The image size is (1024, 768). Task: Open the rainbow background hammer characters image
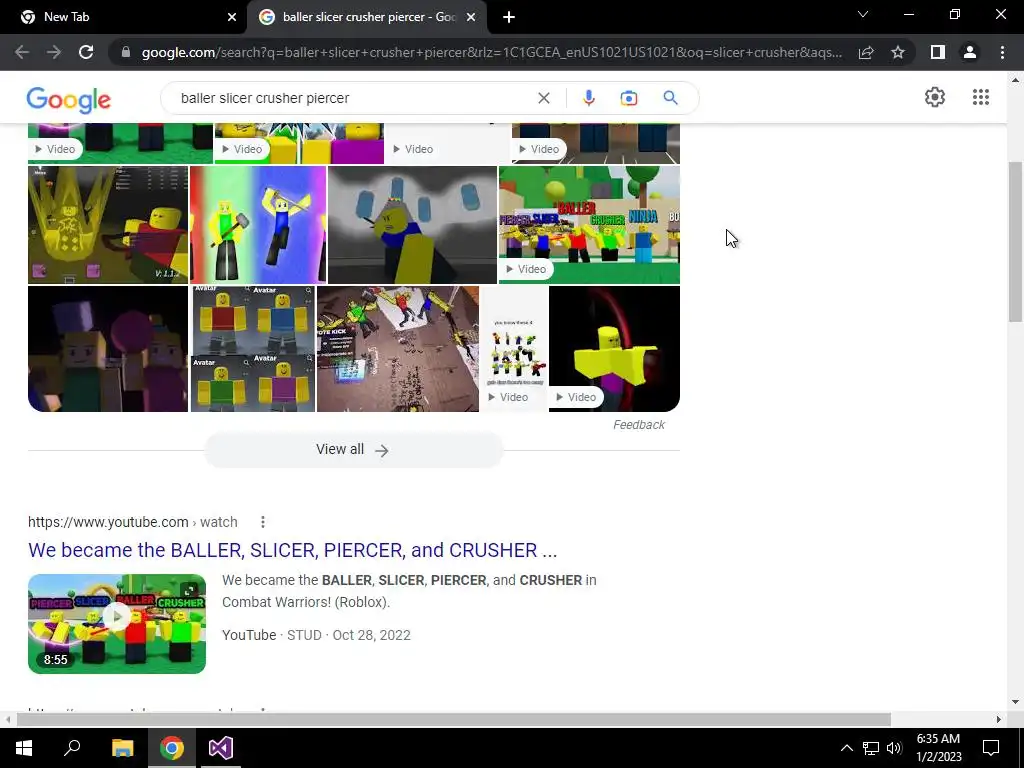click(x=258, y=225)
